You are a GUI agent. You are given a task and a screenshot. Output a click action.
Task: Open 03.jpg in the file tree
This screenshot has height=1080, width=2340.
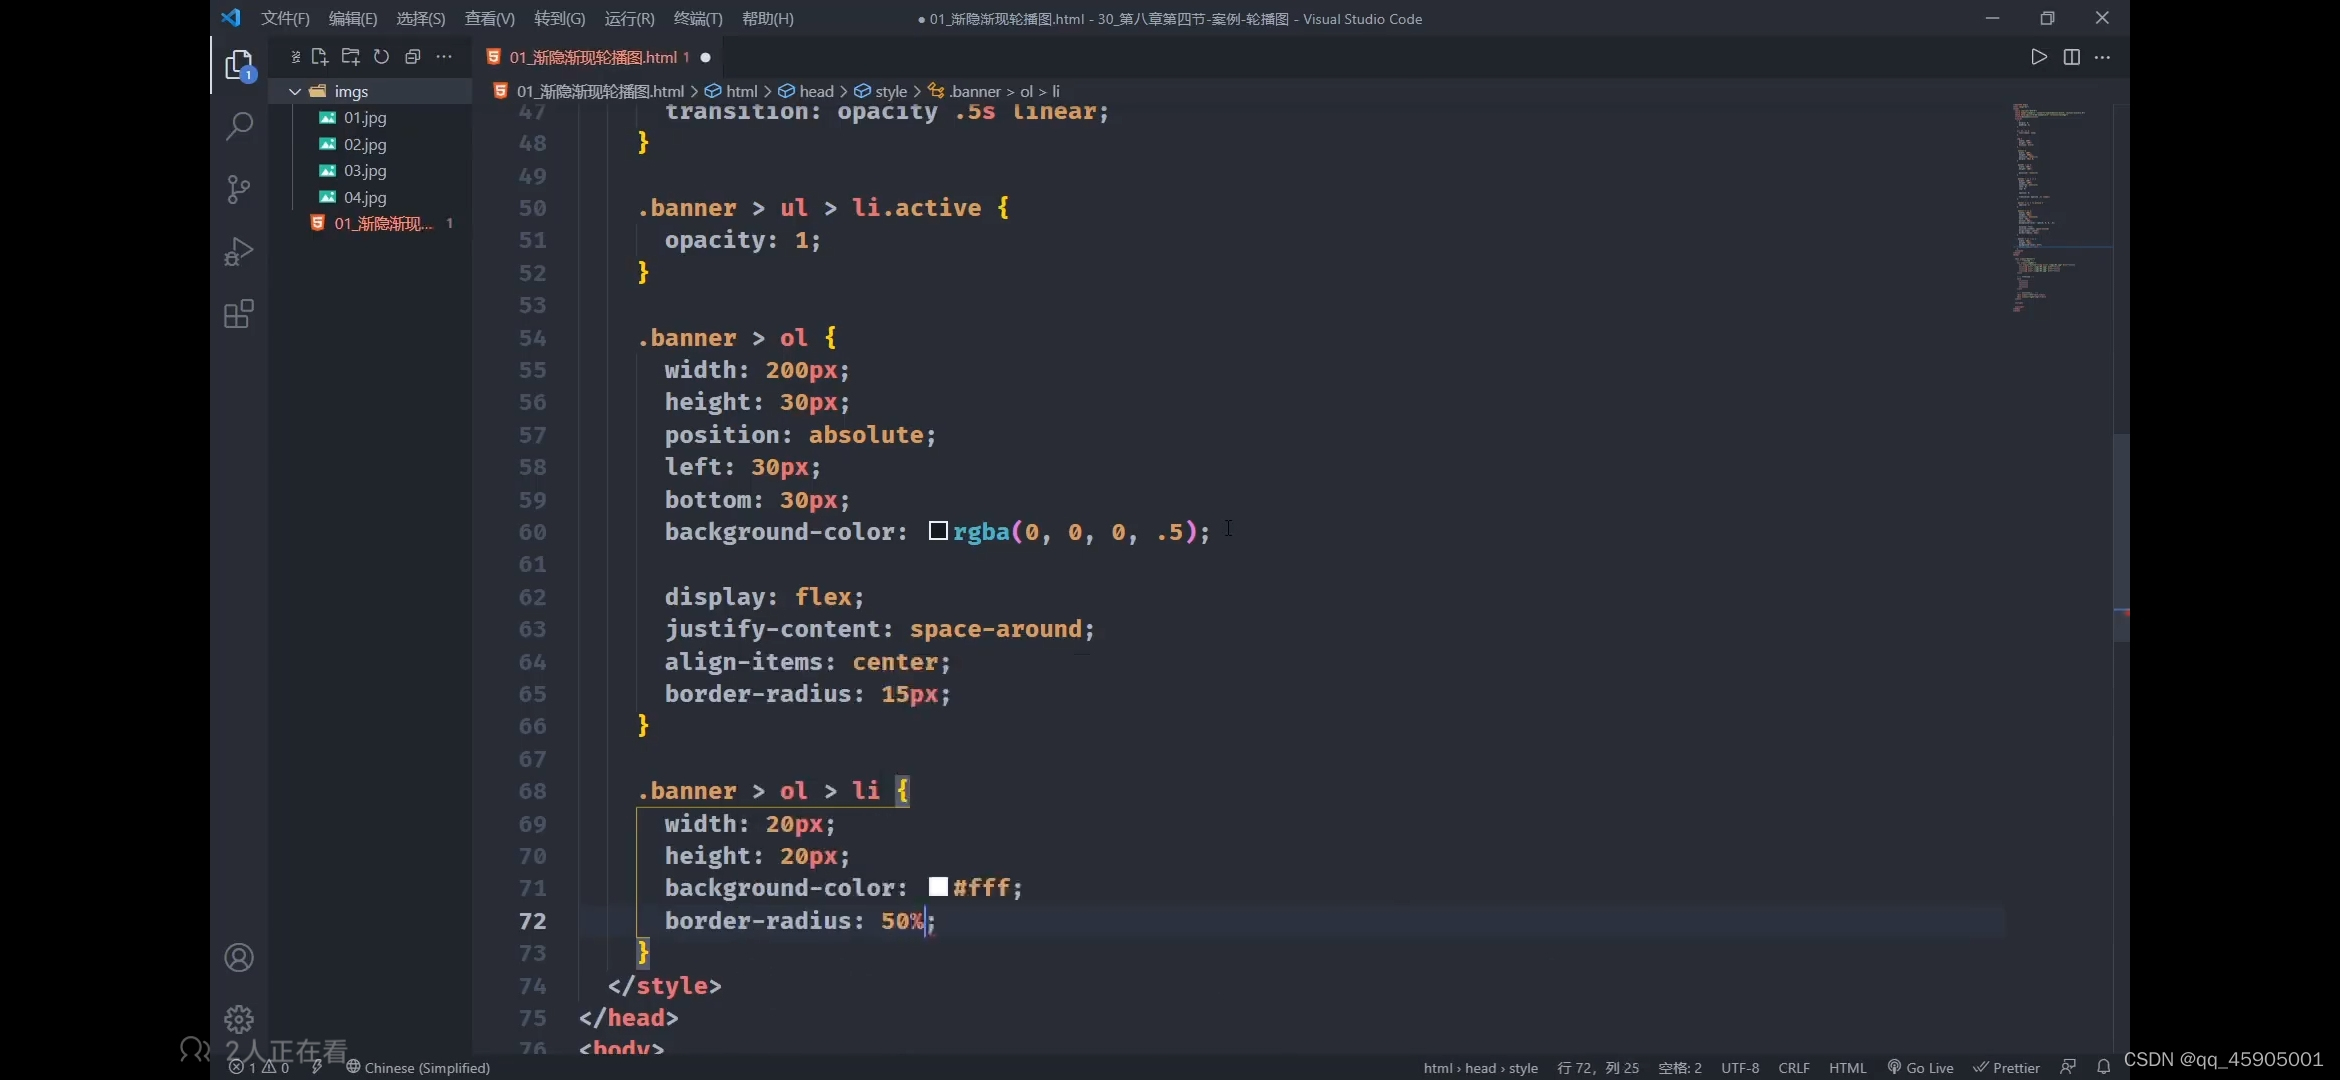click(x=365, y=171)
